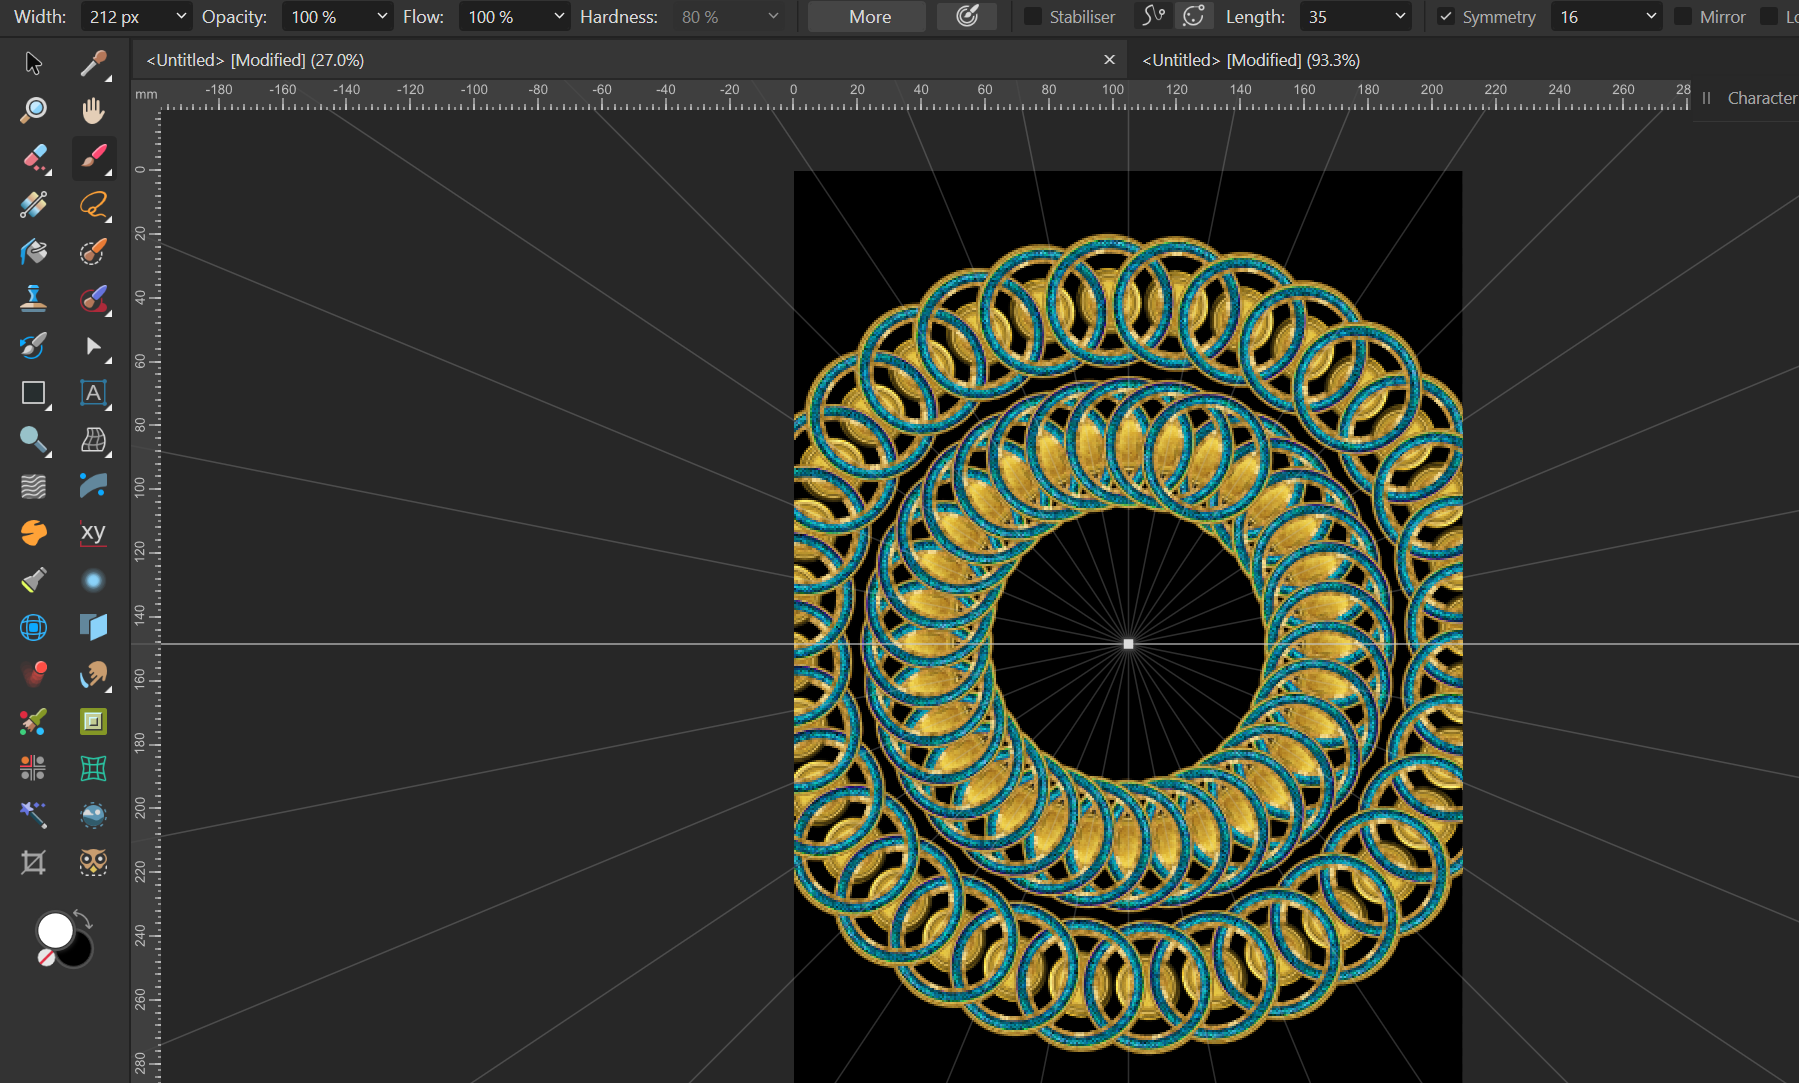Select the Mesh Warp tool
1799x1083 pixels.
pos(93,440)
